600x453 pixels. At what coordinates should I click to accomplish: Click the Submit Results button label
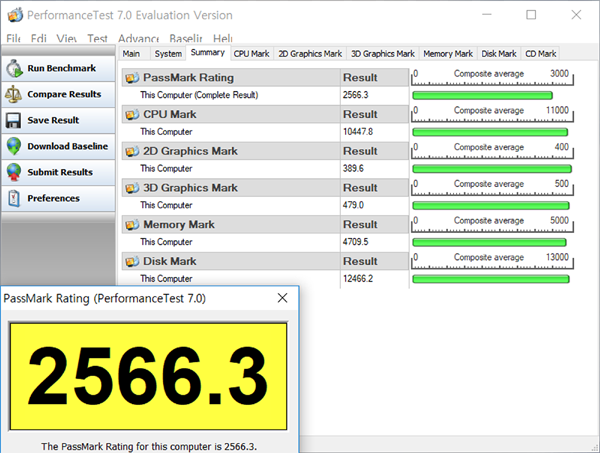[x=60, y=172]
